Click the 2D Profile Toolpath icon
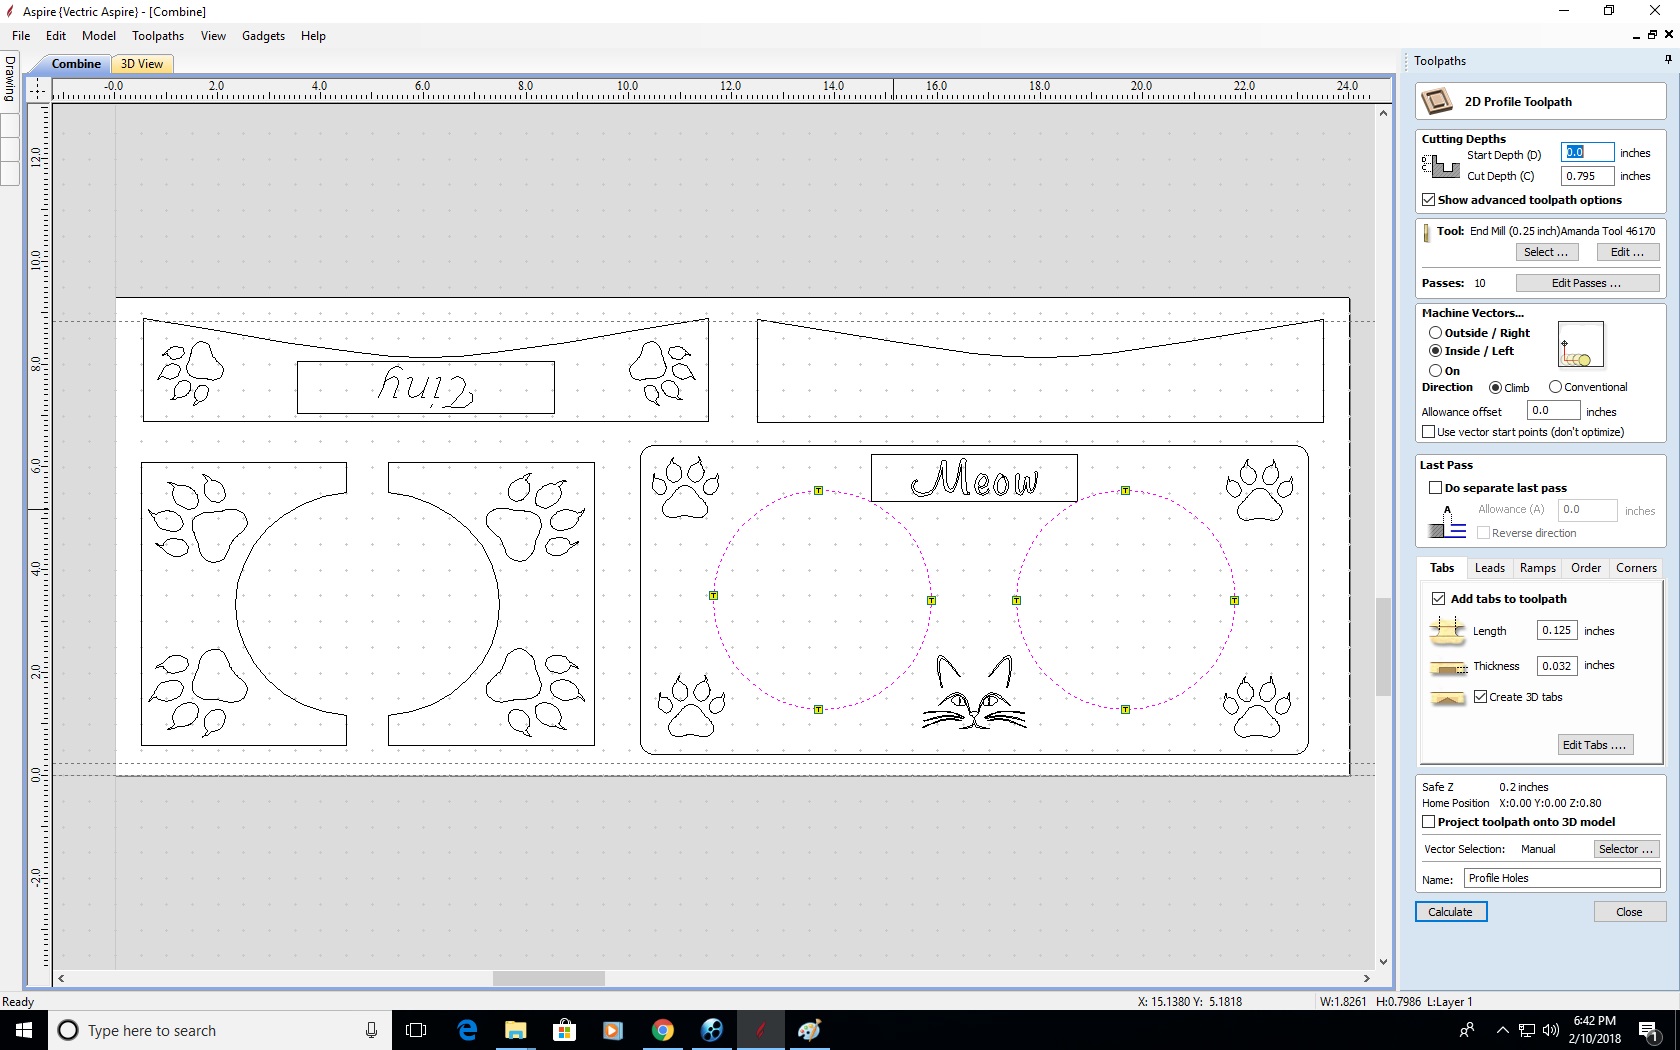Screen dimensions: 1680x1050 pos(1437,101)
